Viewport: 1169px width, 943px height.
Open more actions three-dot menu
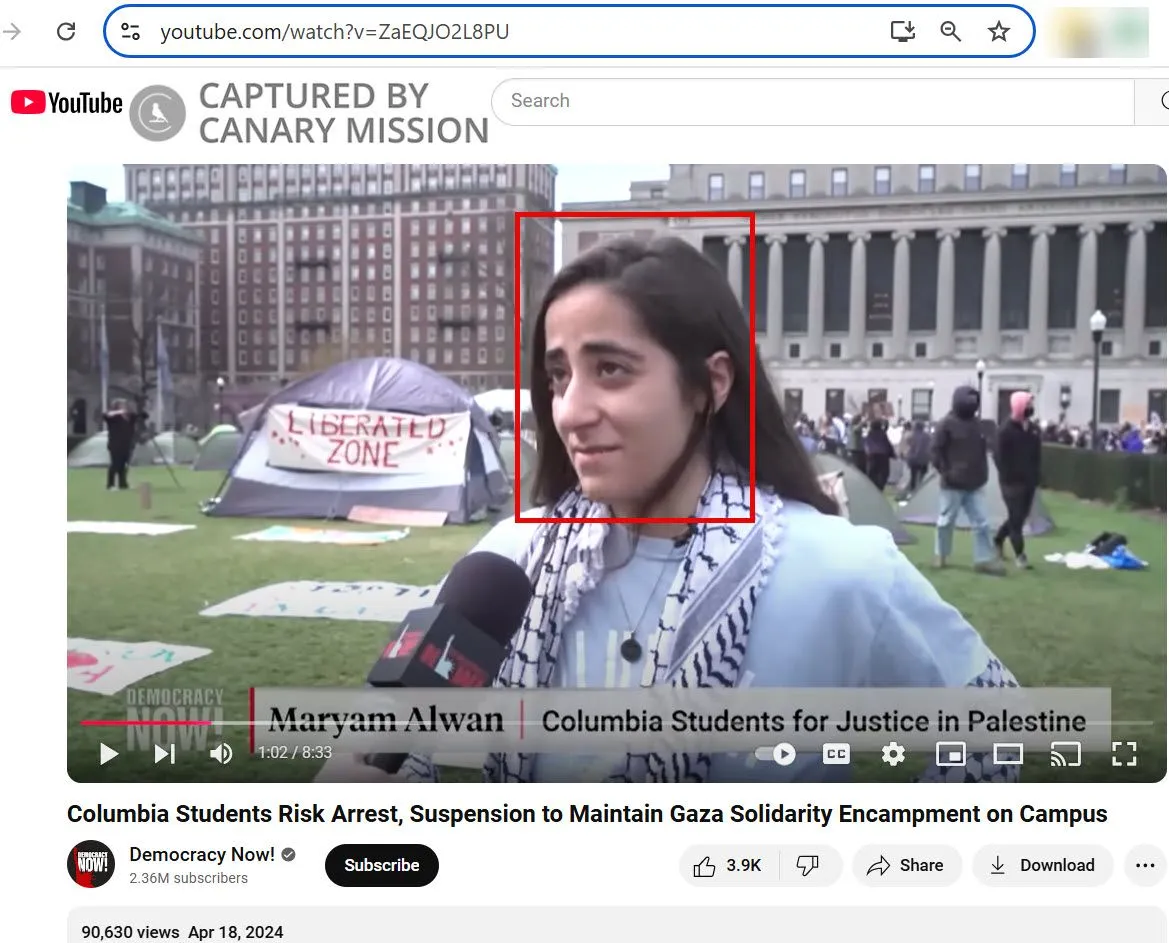[1144, 865]
